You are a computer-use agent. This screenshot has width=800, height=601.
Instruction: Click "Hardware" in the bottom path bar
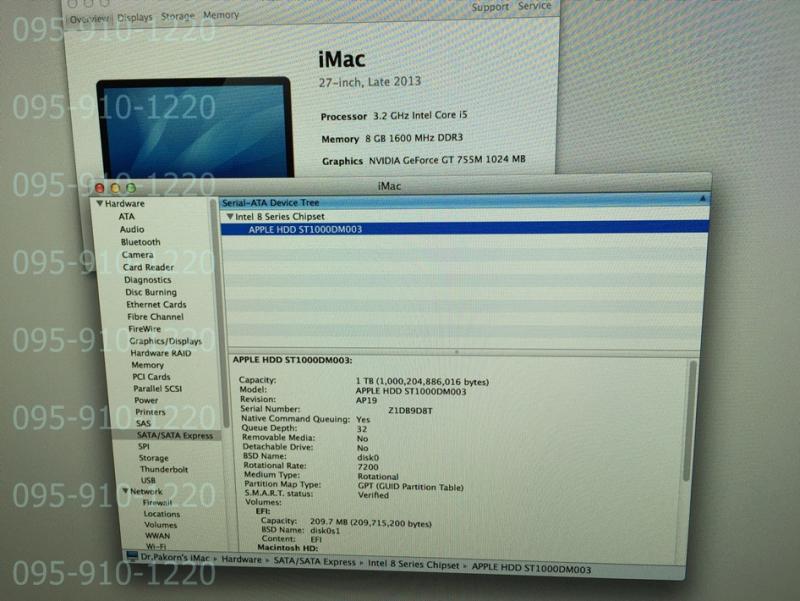241,560
